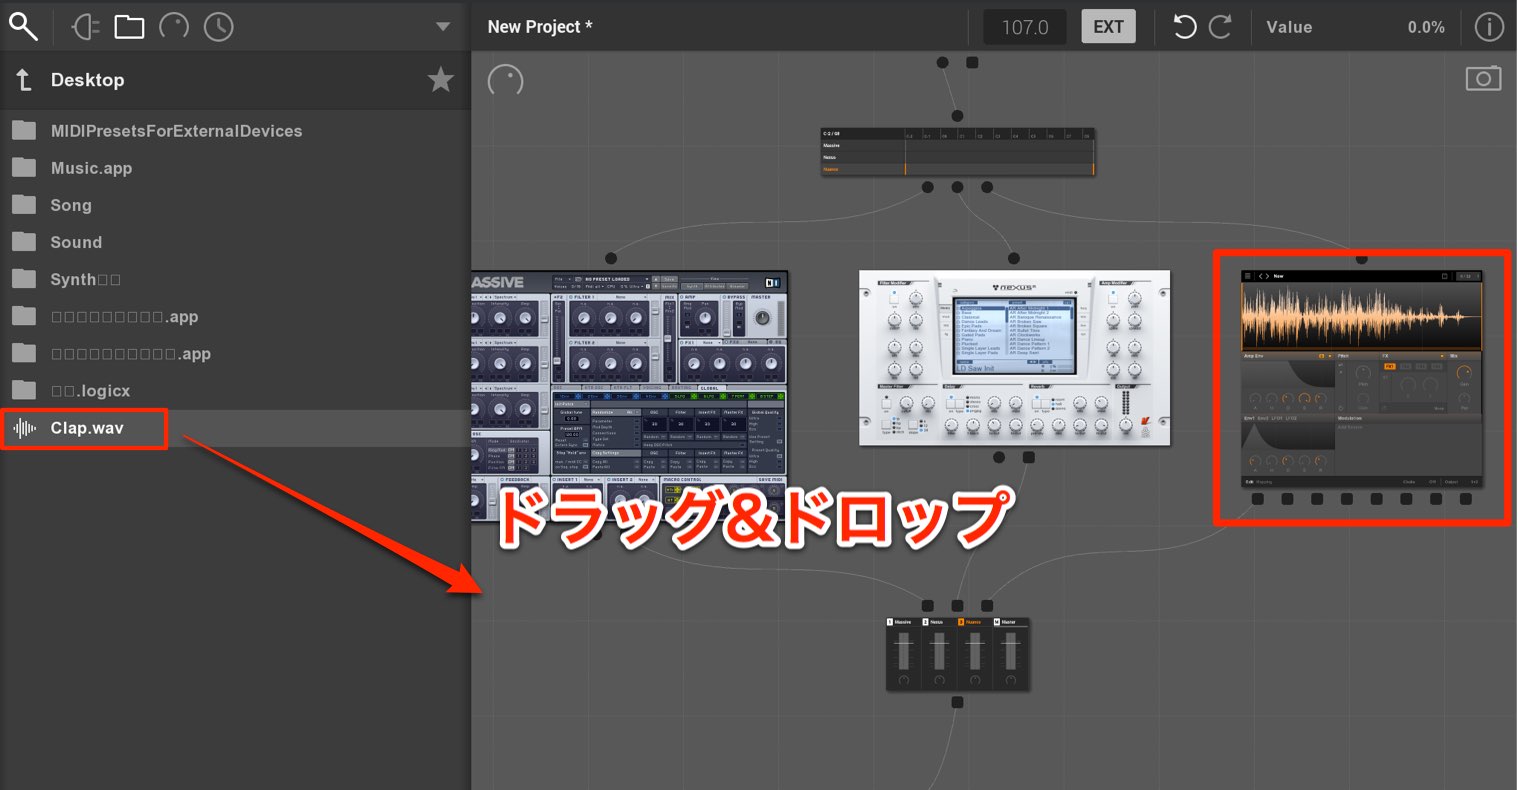Open the macro knob browser icon
This screenshot has height=790, width=1518.
[174, 27]
